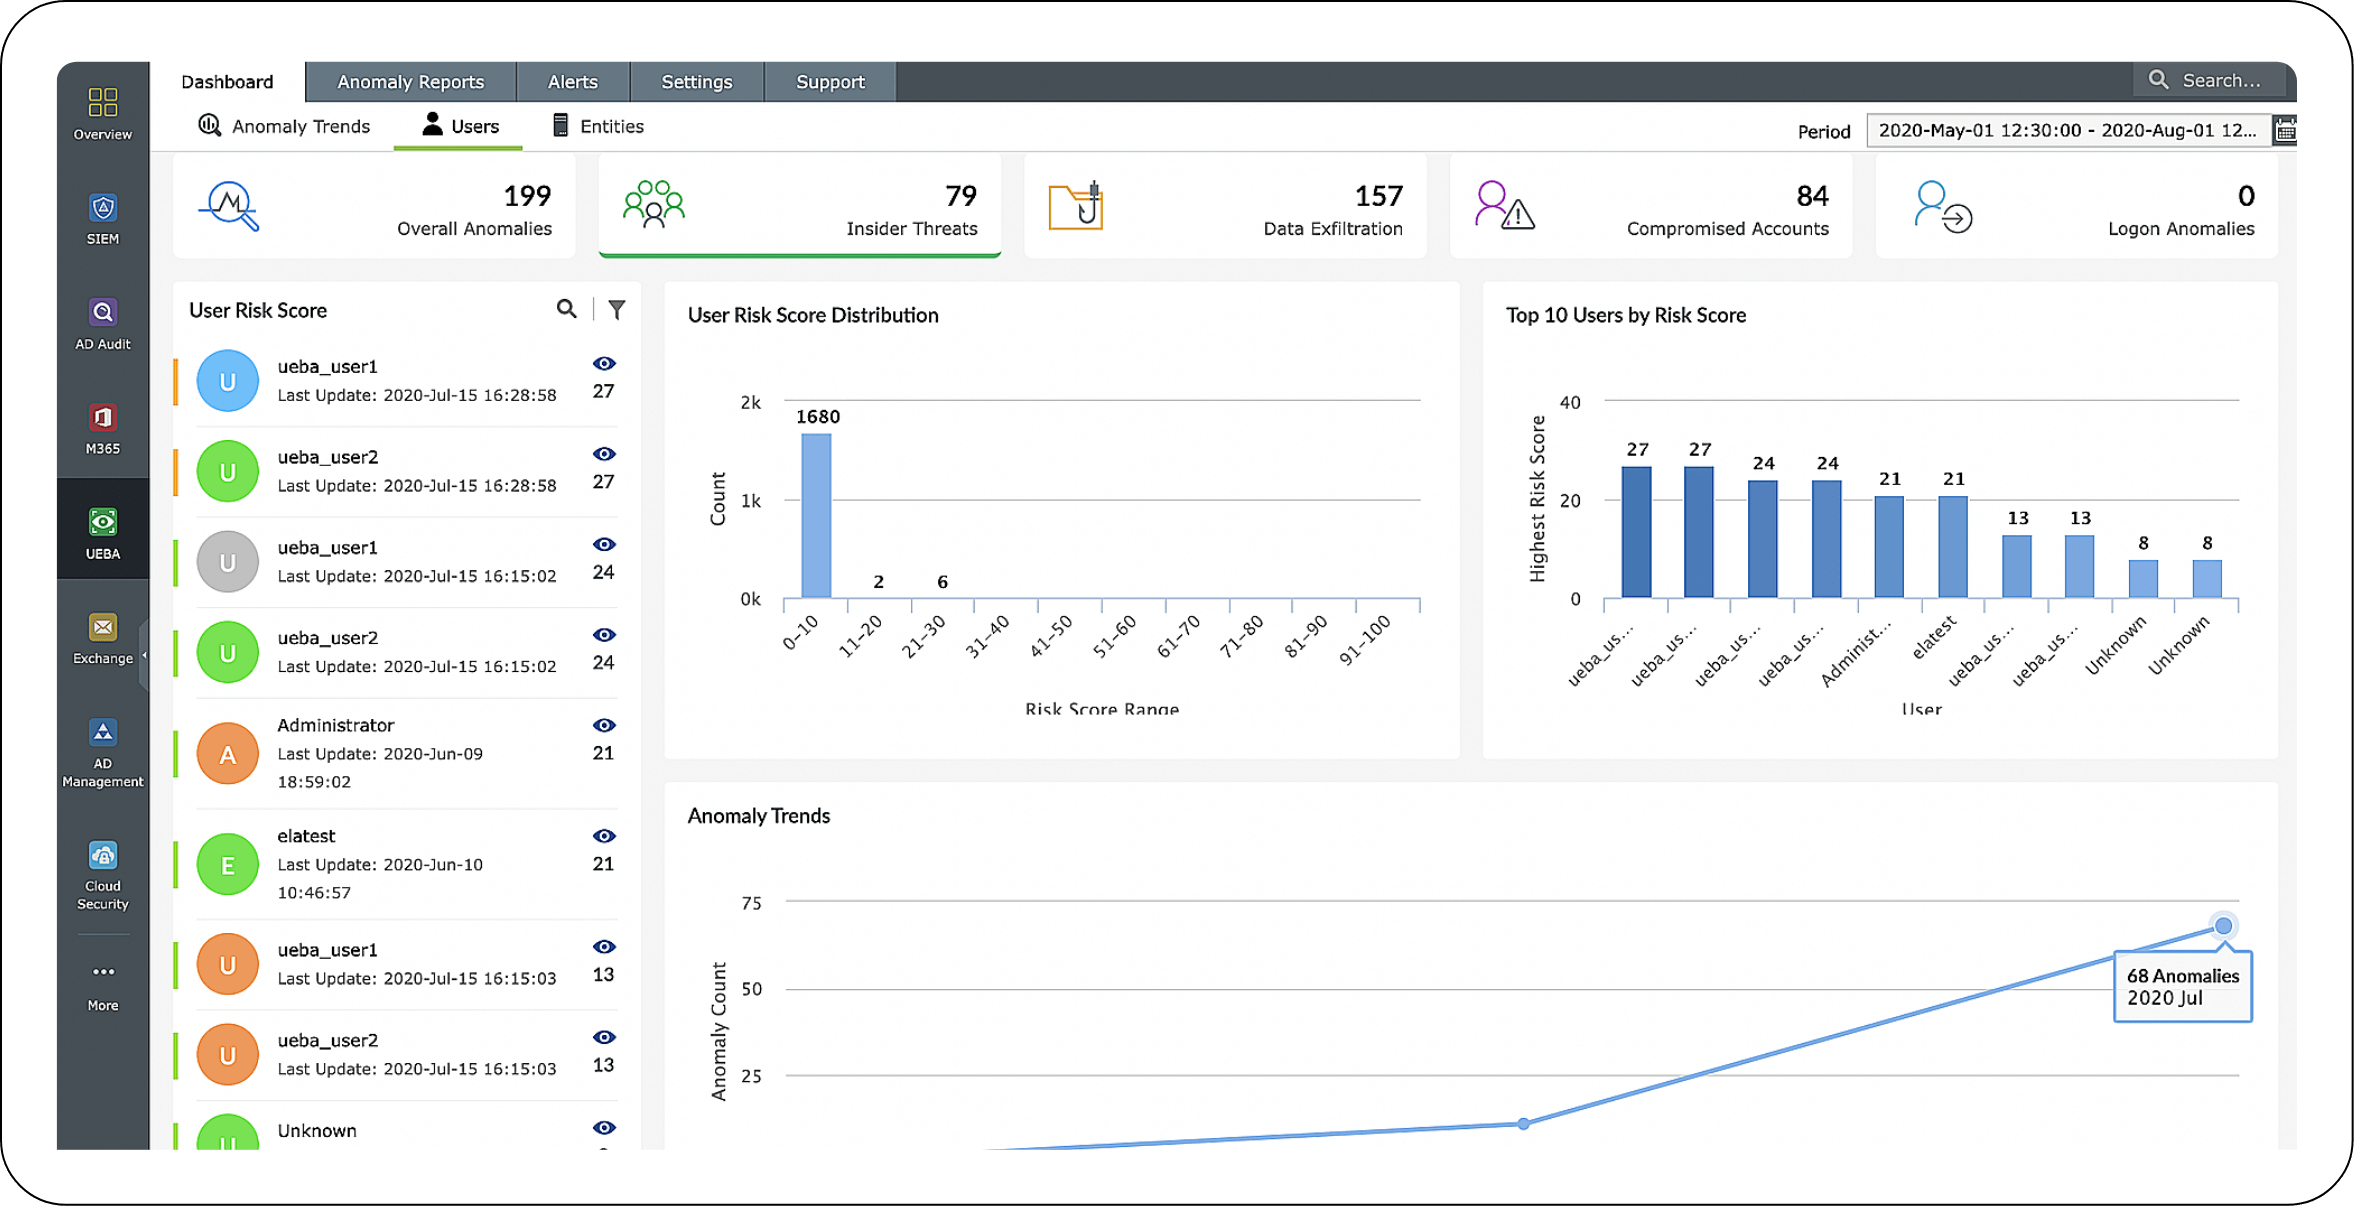Image resolution: width=2354 pixels, height=1206 pixels.
Task: Toggle the eye icon next to Administrator
Action: tap(604, 725)
